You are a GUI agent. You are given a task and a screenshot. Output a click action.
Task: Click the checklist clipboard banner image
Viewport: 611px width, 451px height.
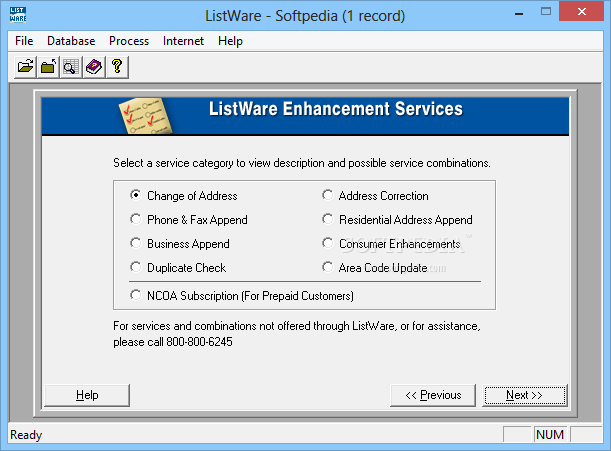point(145,116)
